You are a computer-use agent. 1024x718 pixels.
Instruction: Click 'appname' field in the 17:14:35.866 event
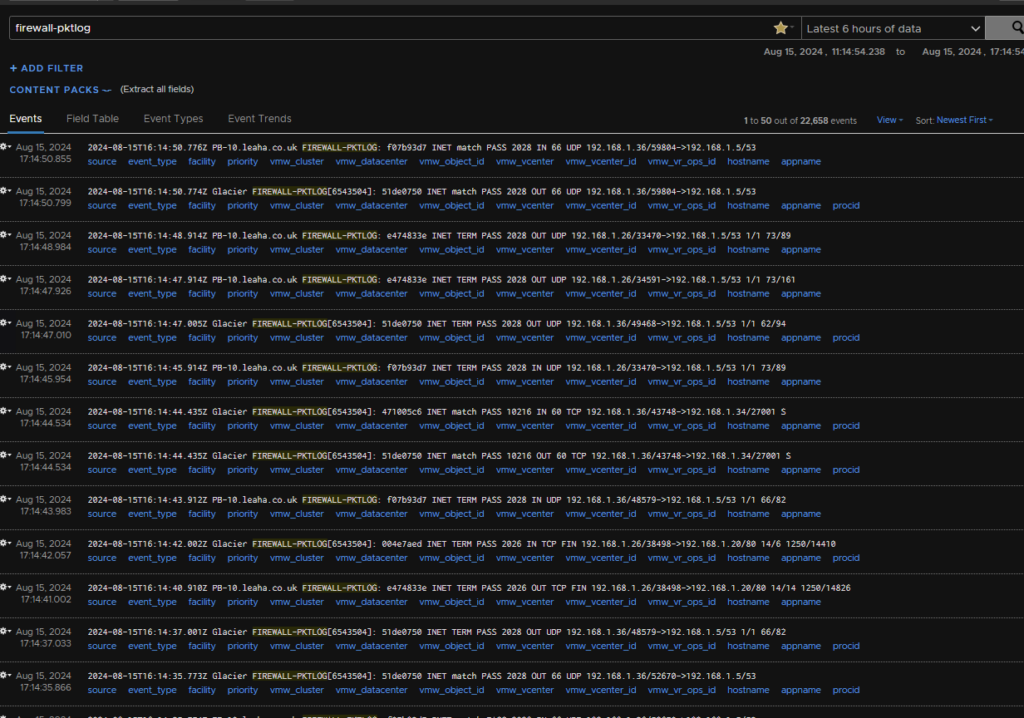(x=801, y=690)
